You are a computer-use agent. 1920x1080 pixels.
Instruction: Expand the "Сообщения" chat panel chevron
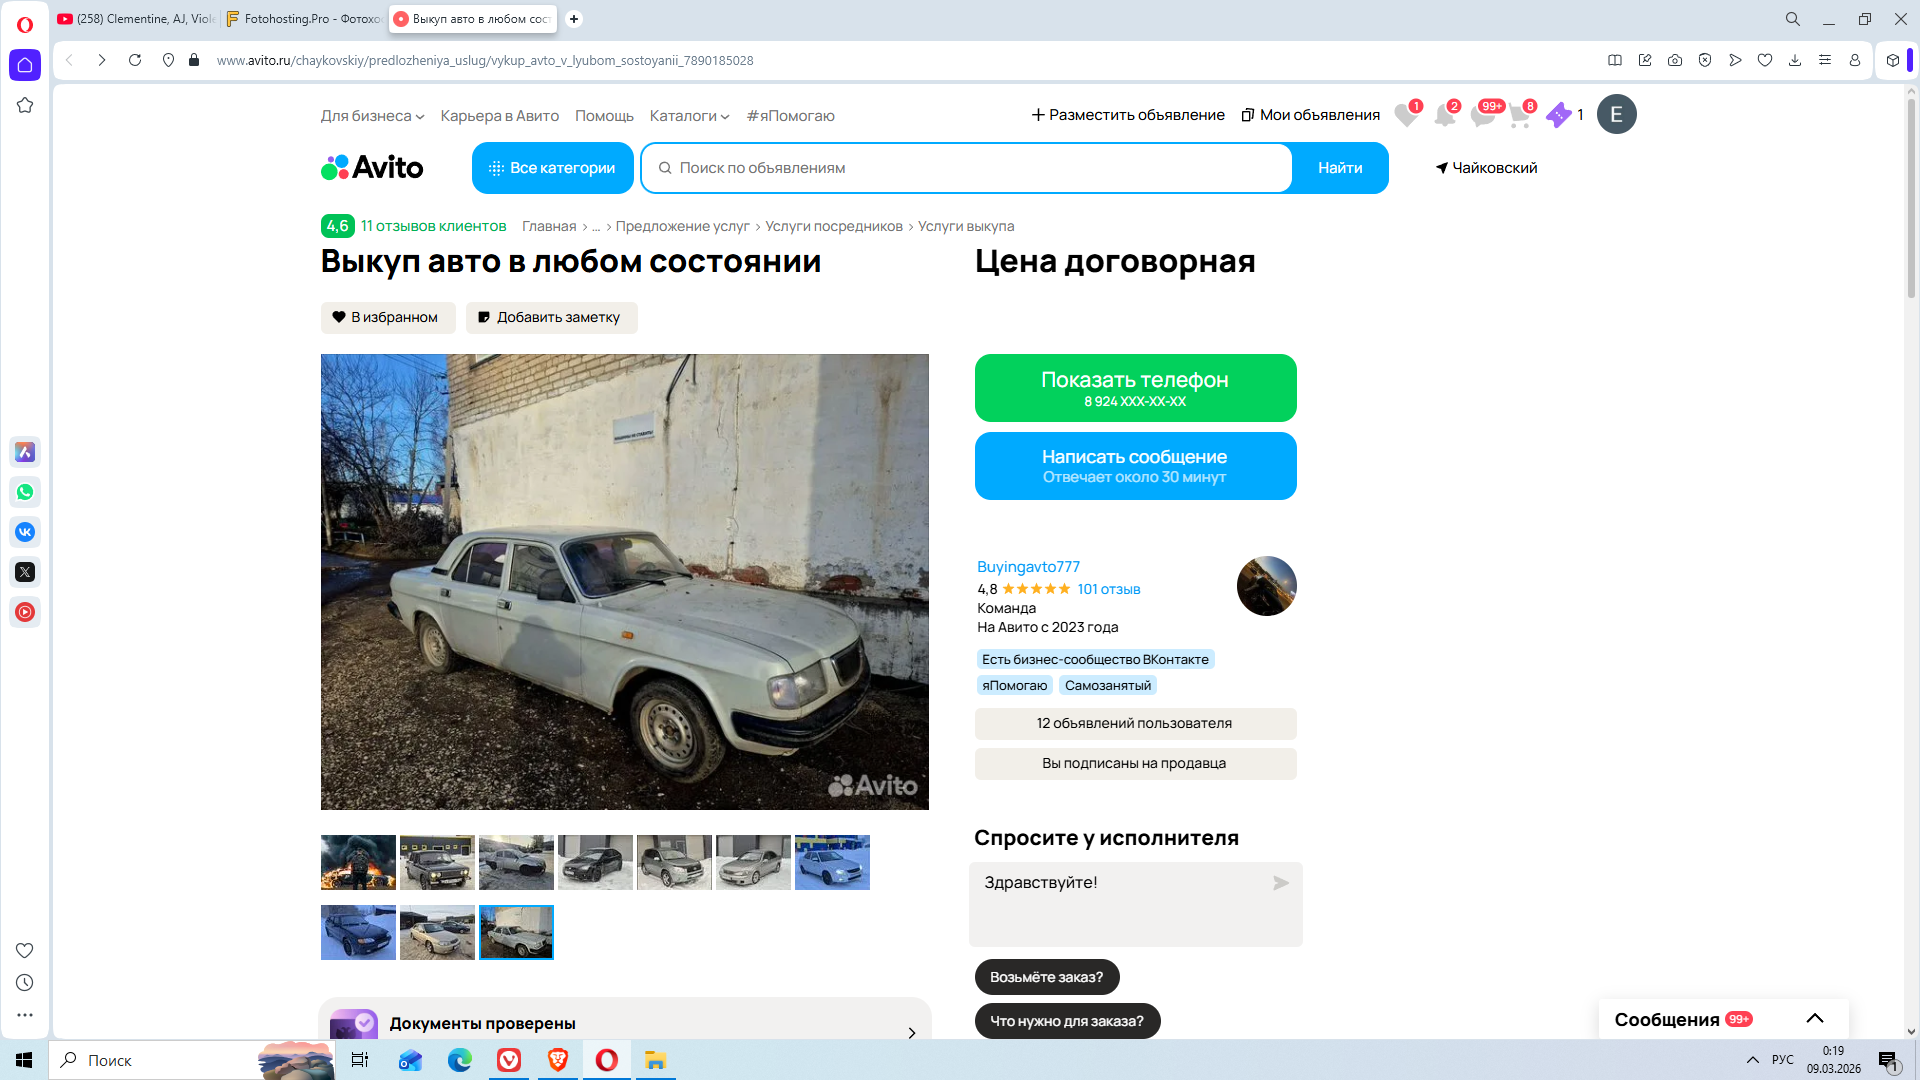click(x=1815, y=1019)
